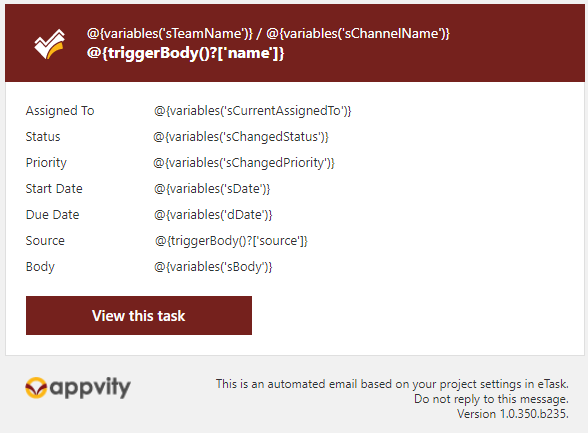Click the Appvity logo

tap(78, 388)
